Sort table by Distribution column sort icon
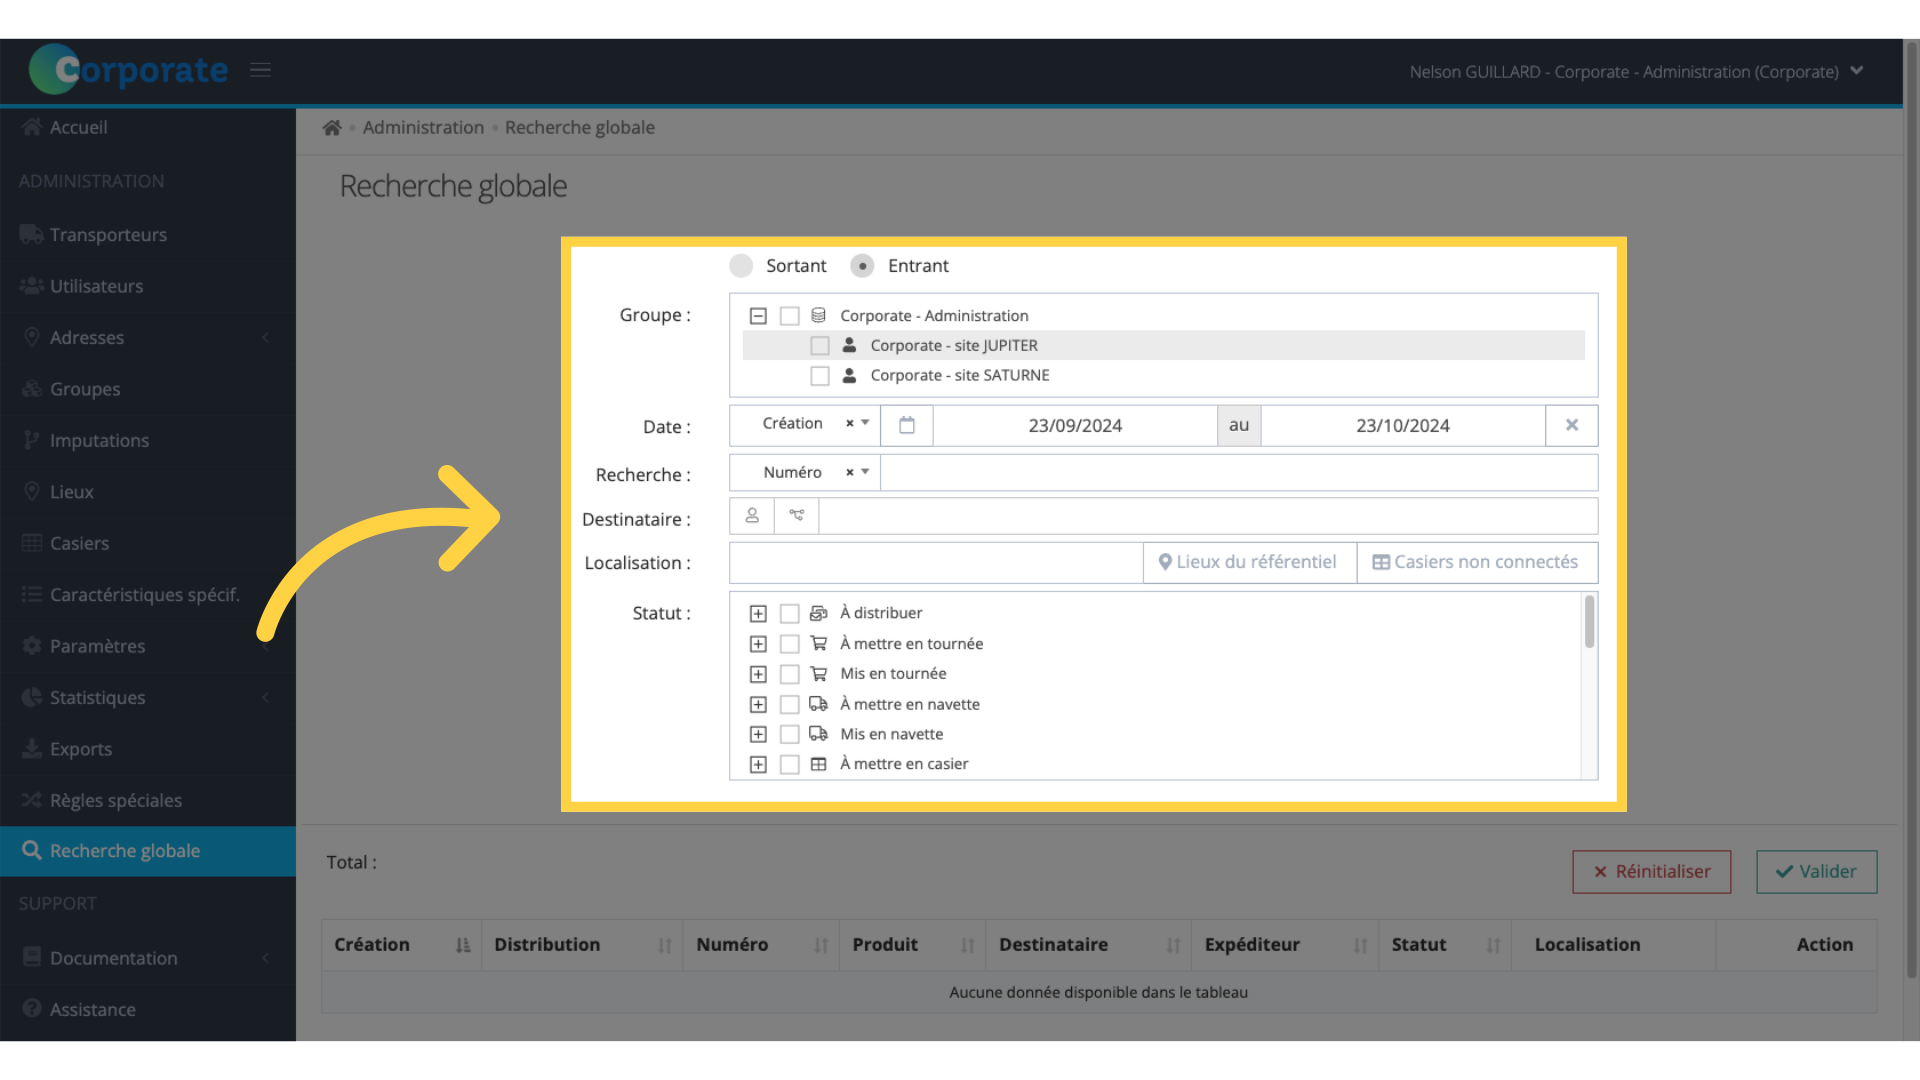This screenshot has height=1080, width=1920. pyautogui.click(x=665, y=946)
